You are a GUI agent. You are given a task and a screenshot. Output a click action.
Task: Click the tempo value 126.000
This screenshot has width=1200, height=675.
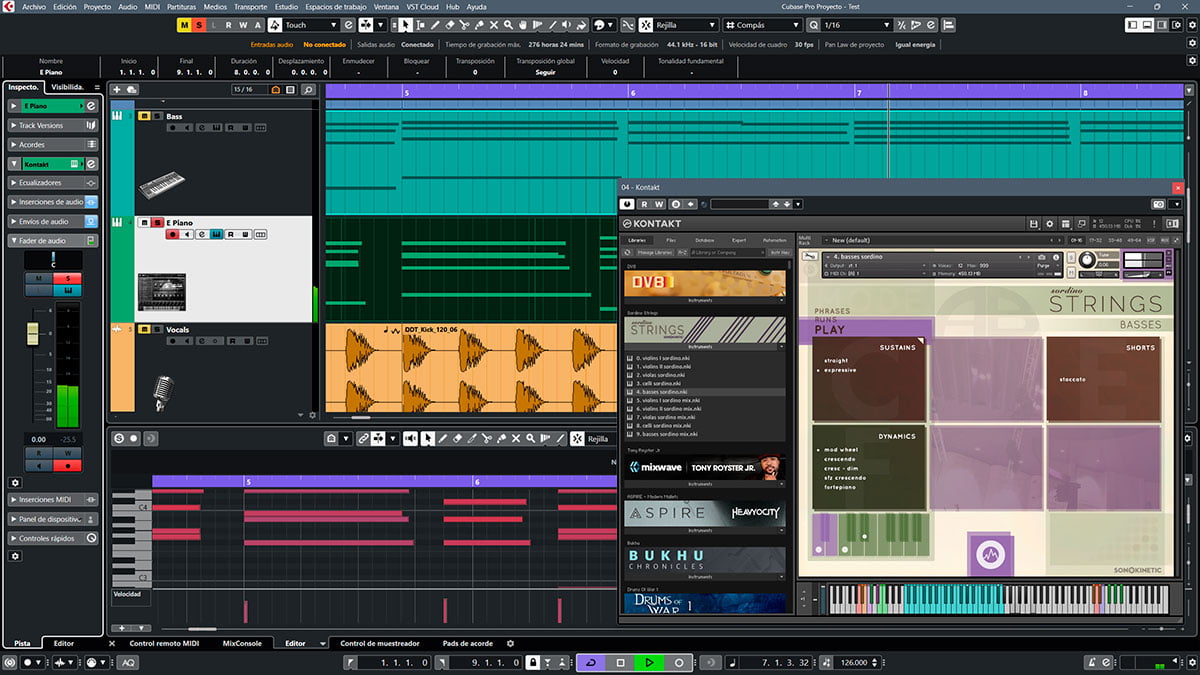(x=853, y=663)
